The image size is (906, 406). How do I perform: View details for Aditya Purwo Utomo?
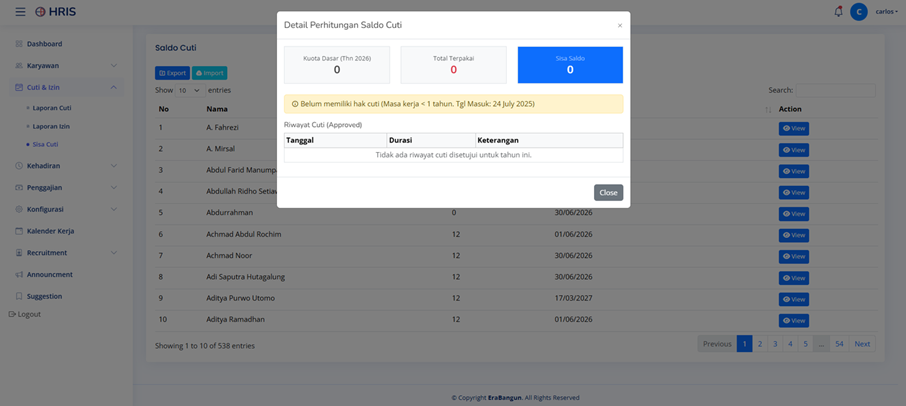point(794,299)
